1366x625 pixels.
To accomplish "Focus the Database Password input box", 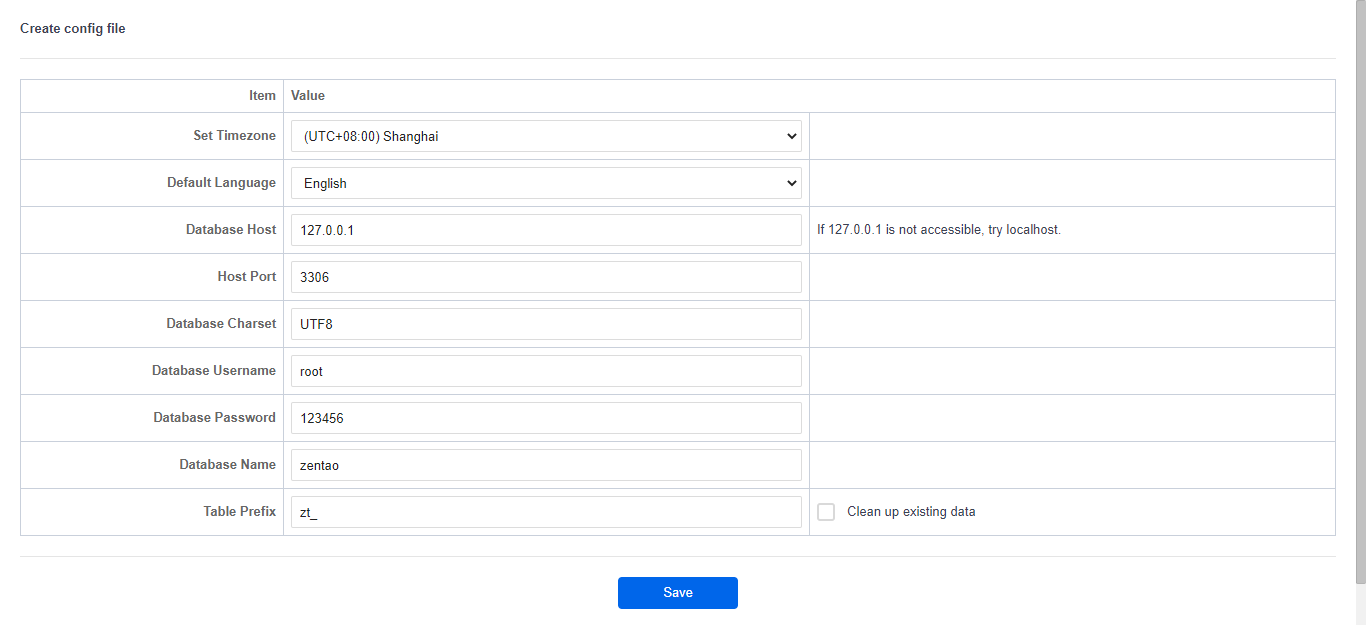I will pos(546,418).
